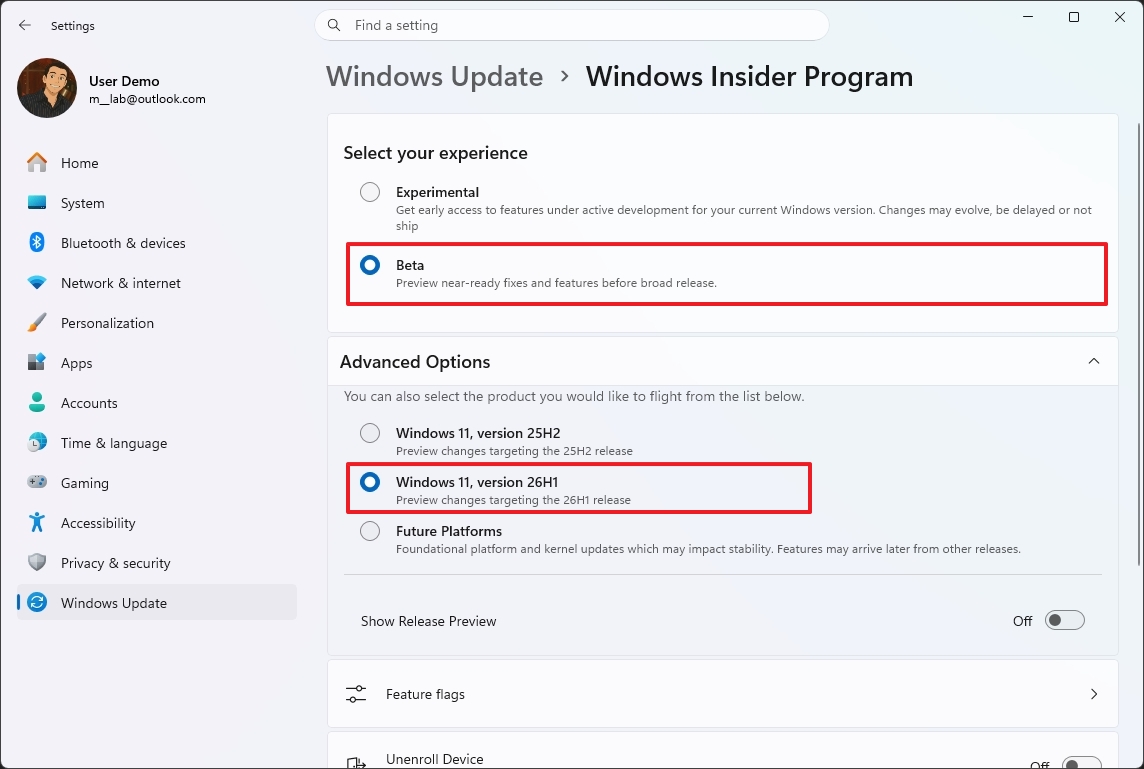Open Time & language settings
This screenshot has width=1144, height=769.
point(157,443)
